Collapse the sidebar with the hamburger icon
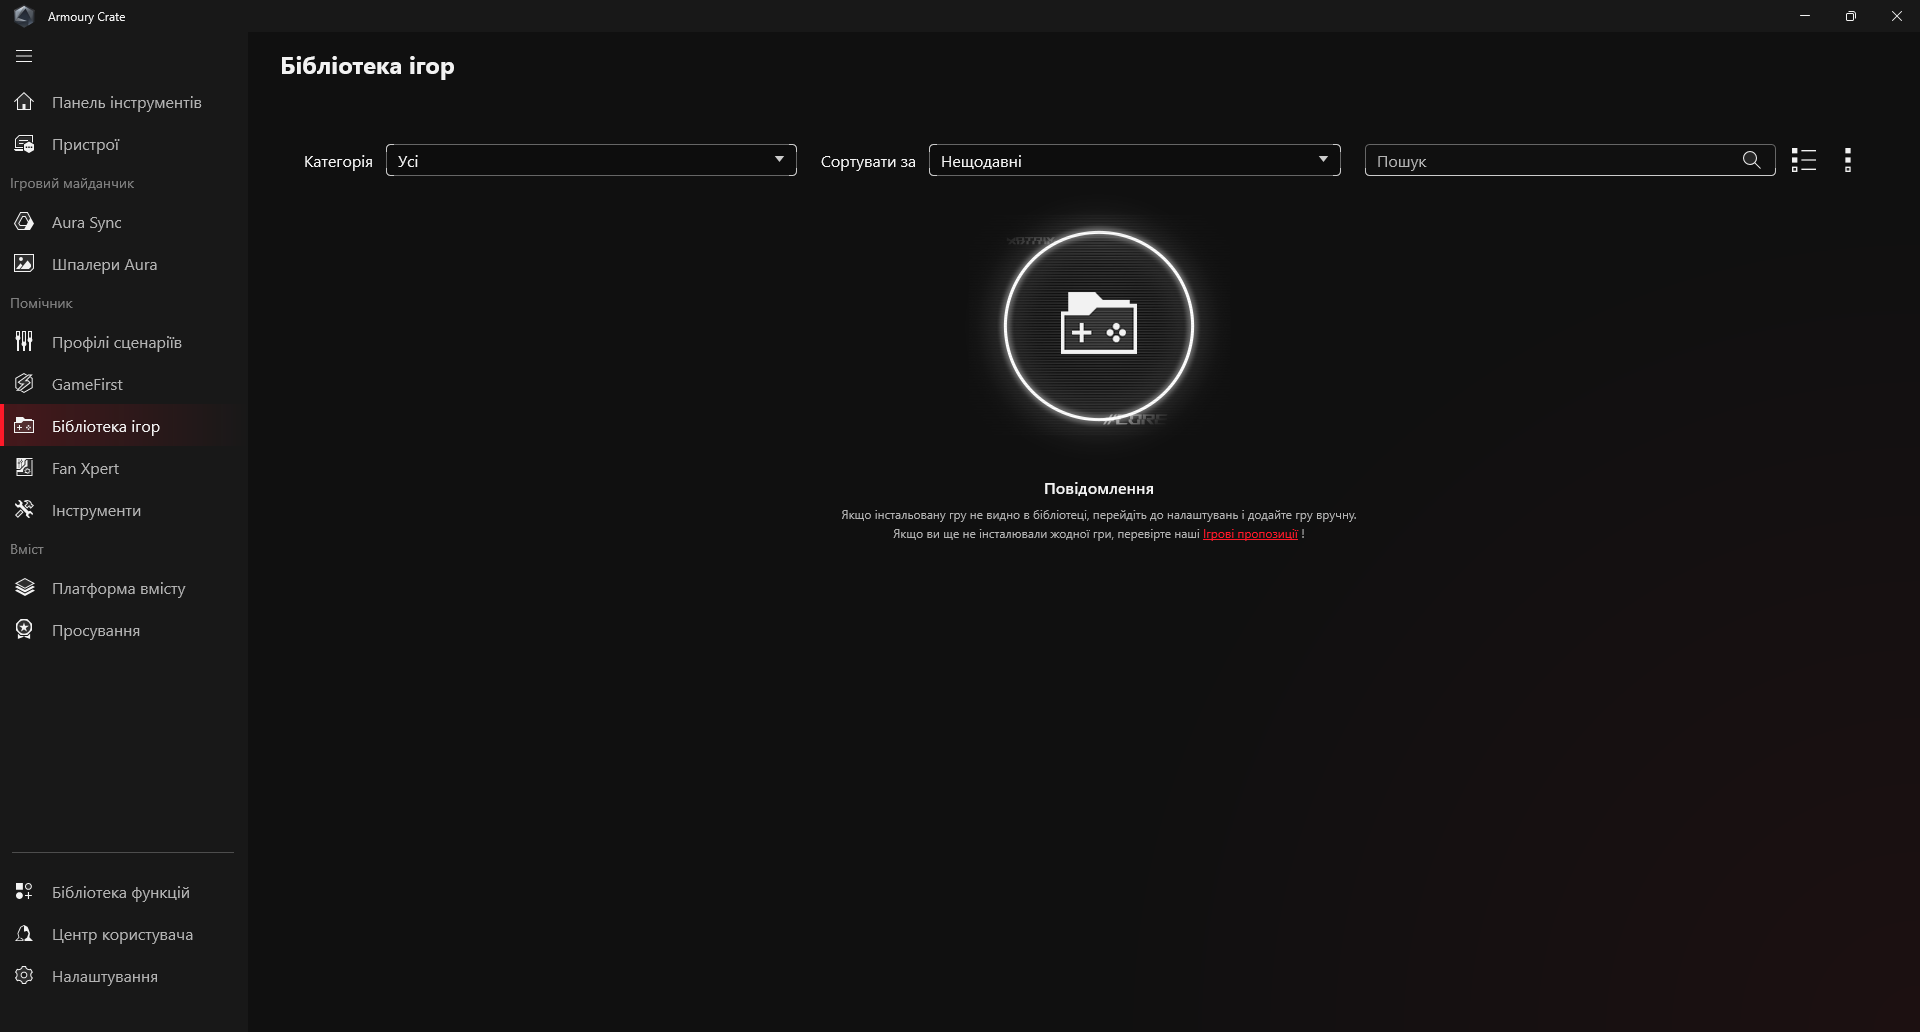Viewport: 1920px width, 1032px height. coord(24,57)
